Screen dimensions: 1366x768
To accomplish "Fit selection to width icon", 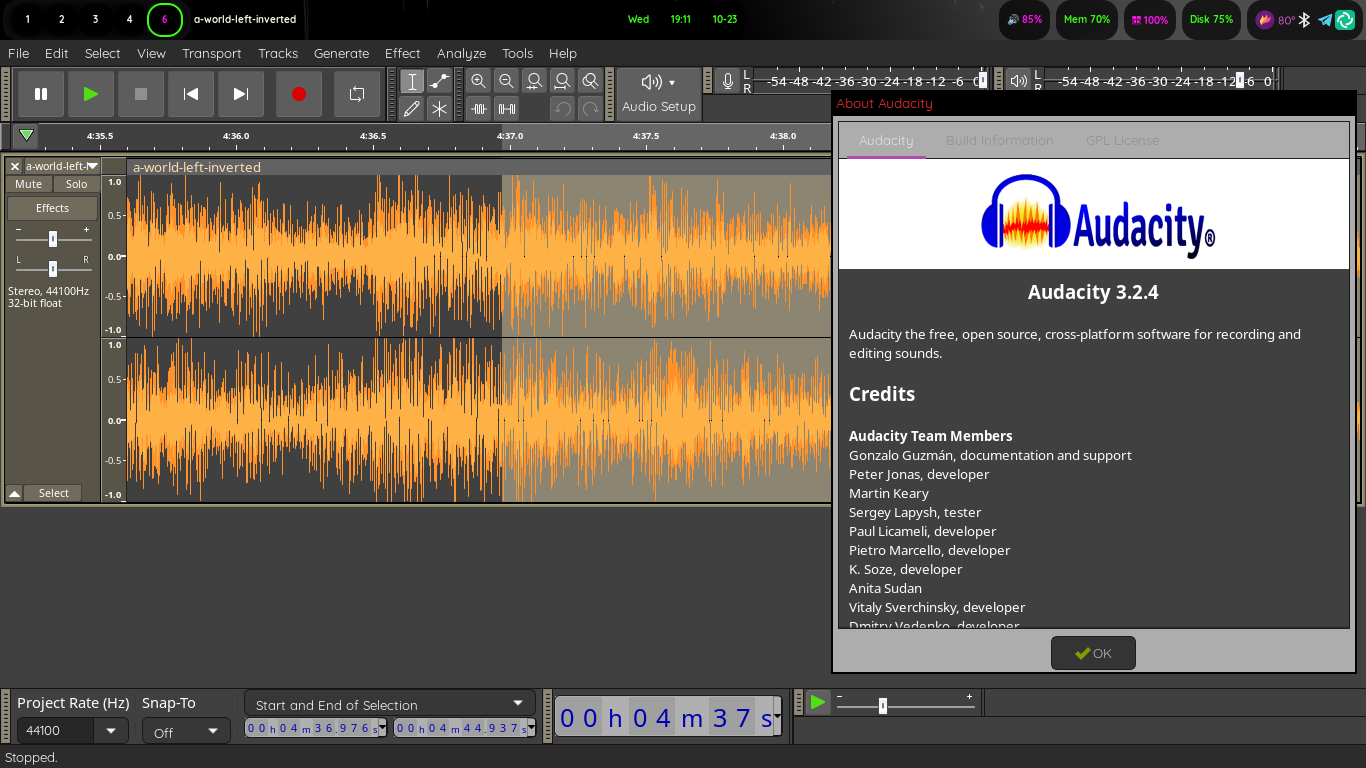I will pos(535,82).
